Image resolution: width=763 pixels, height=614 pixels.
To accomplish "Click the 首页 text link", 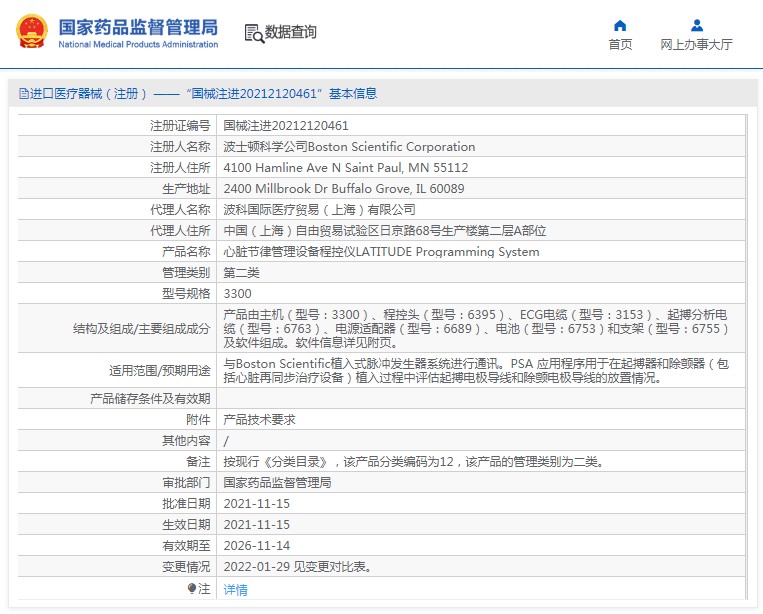I will pos(620,45).
